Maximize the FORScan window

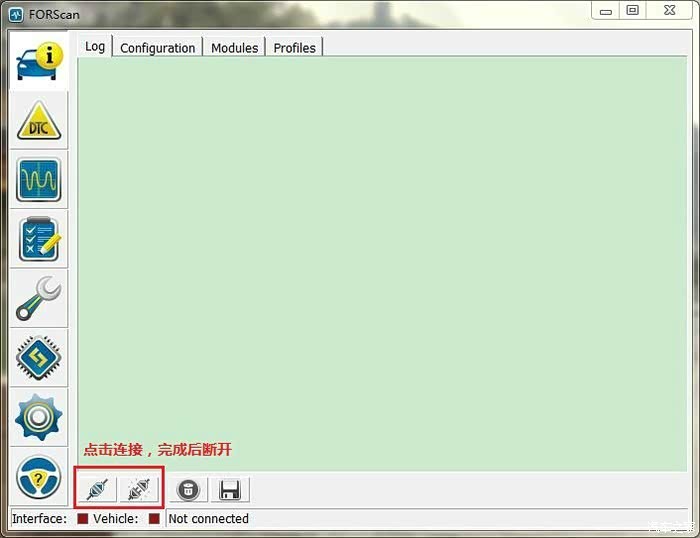632,11
